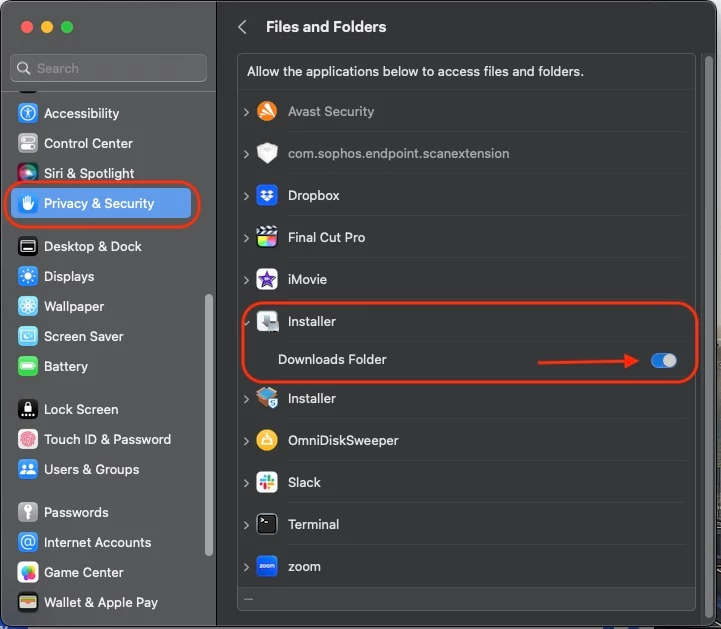Click the Sophos scanextension shield icon
Screen dimensions: 721x629
point(267,153)
